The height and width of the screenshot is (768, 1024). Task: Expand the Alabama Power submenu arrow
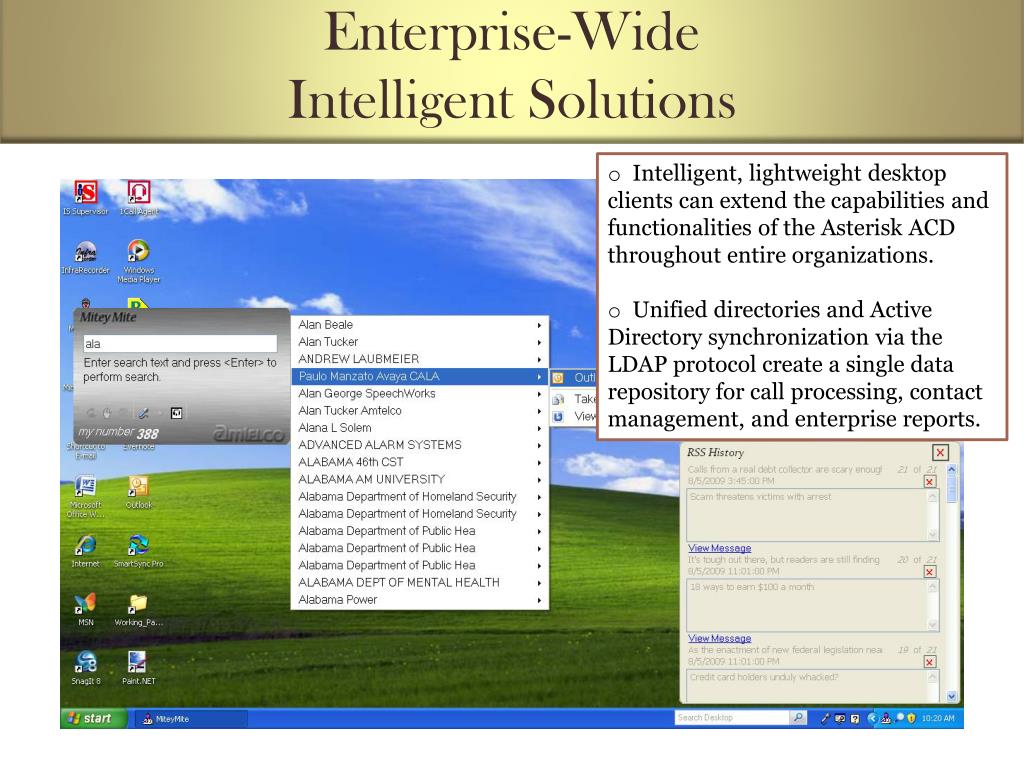click(x=539, y=600)
